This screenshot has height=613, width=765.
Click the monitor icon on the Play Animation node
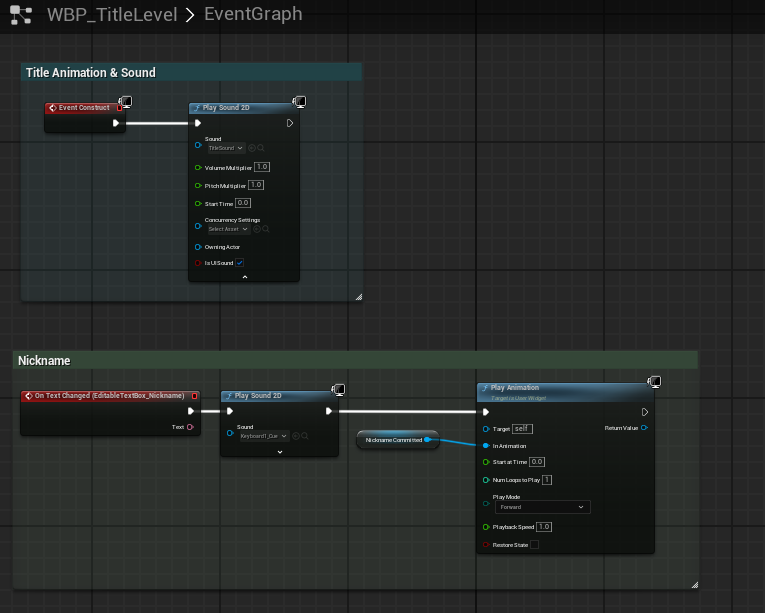pyautogui.click(x=654, y=382)
